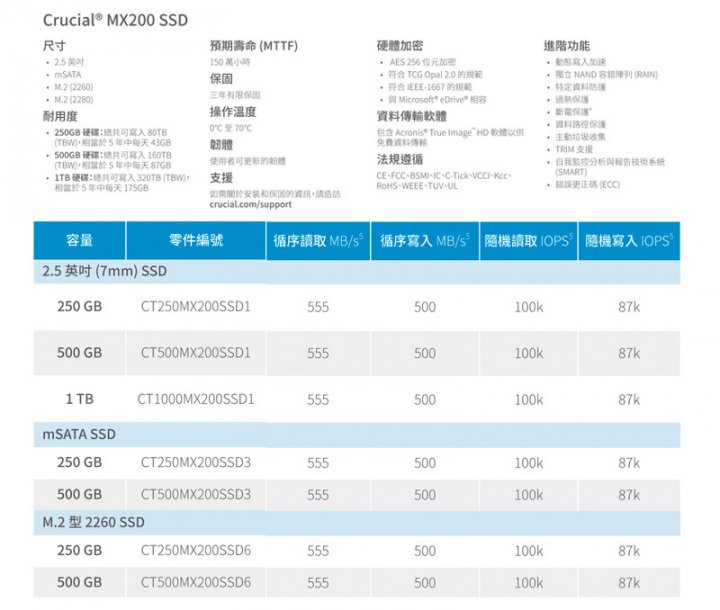The image size is (720, 610).
Task: Select the 容量 column header
Action: point(79,240)
